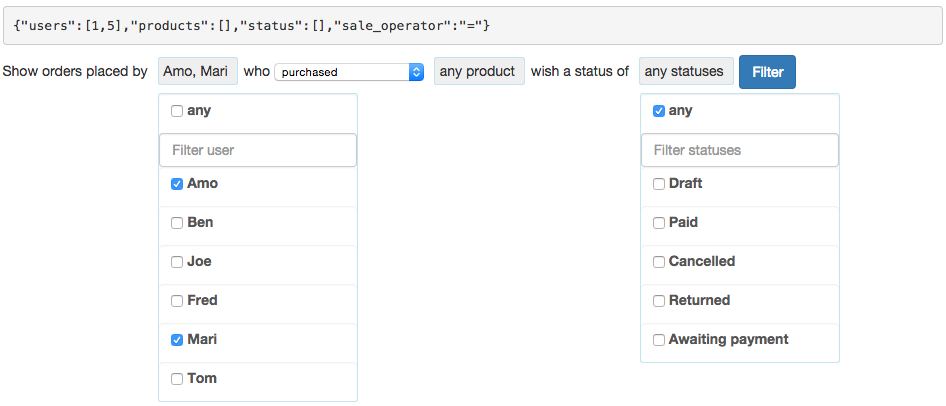Select the Ben user checkbox
The height and width of the screenshot is (406, 946).
click(177, 223)
